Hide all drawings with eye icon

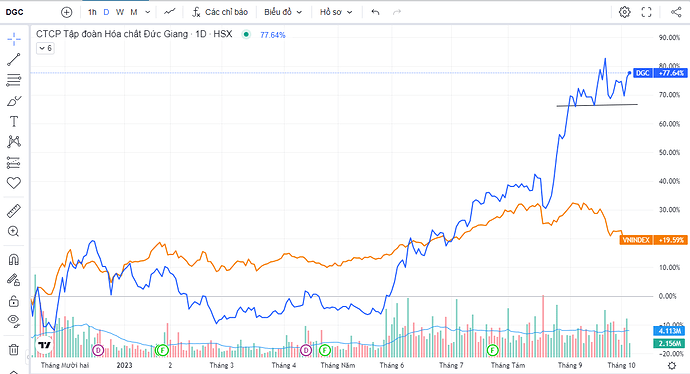point(14,321)
